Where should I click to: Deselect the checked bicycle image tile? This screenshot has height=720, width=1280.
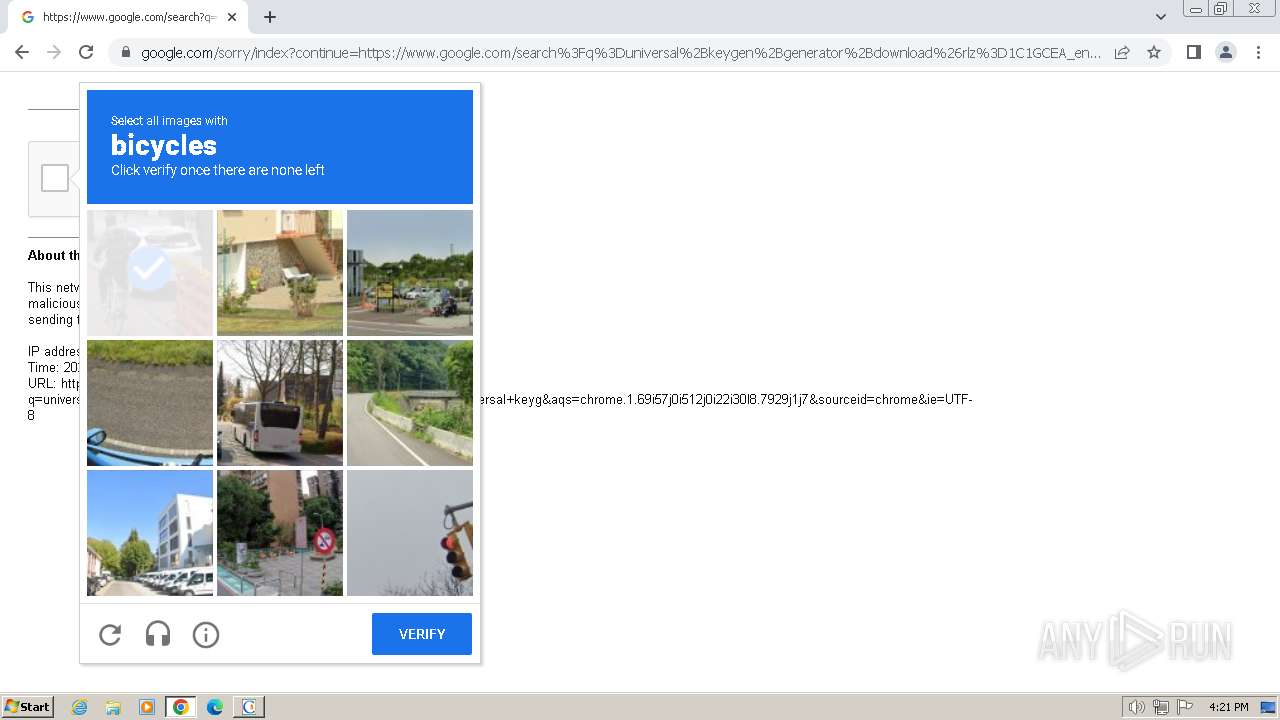point(150,272)
